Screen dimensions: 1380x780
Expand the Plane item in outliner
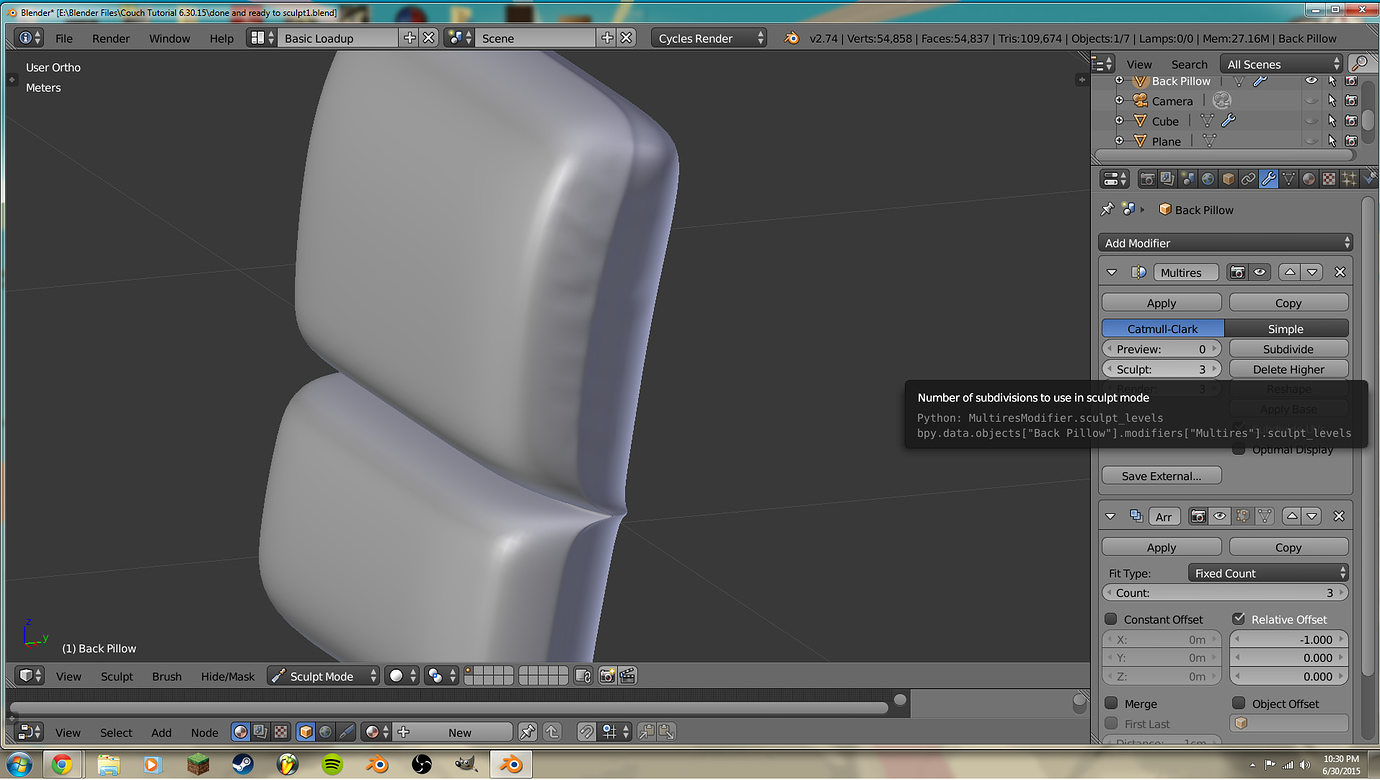(1119, 141)
